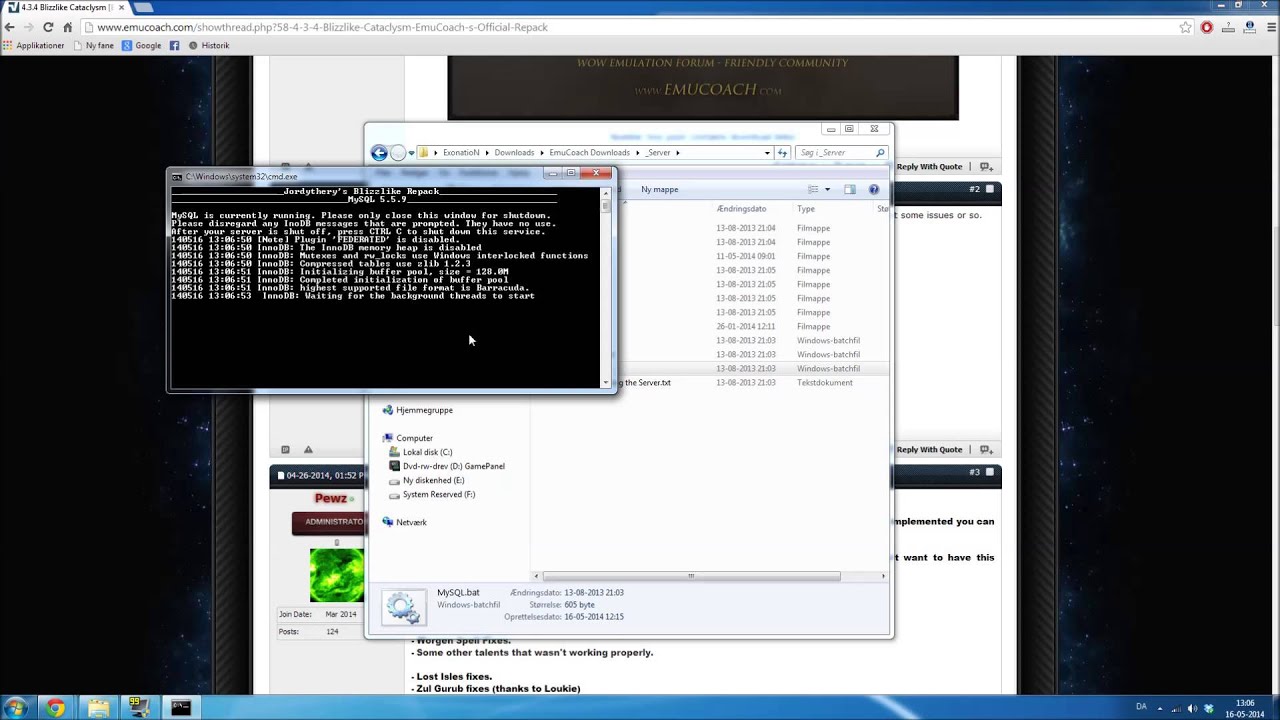Open a new browser tab
This screenshot has width=1280, height=720.
coord(143,7)
